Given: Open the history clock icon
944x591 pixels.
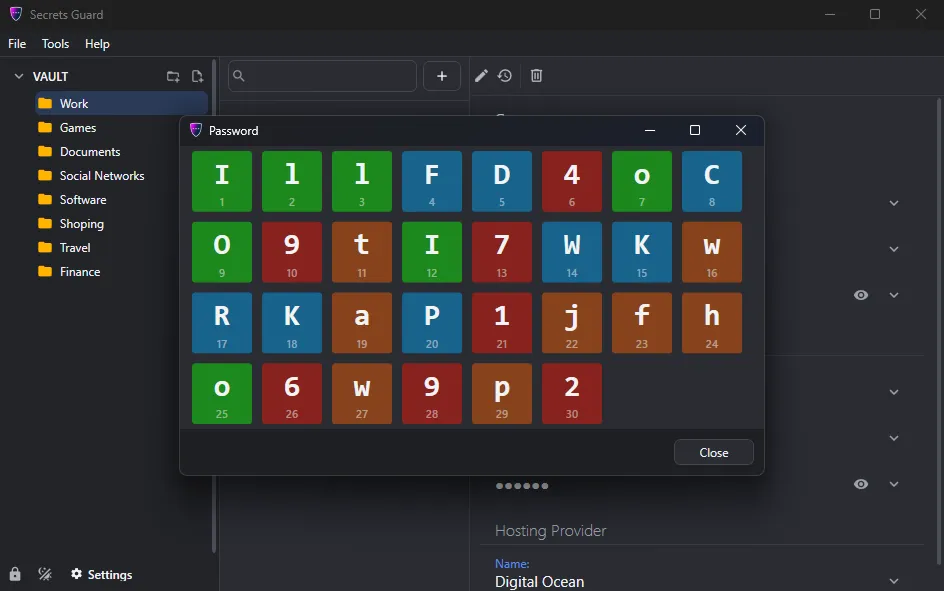Looking at the screenshot, I should pos(505,76).
